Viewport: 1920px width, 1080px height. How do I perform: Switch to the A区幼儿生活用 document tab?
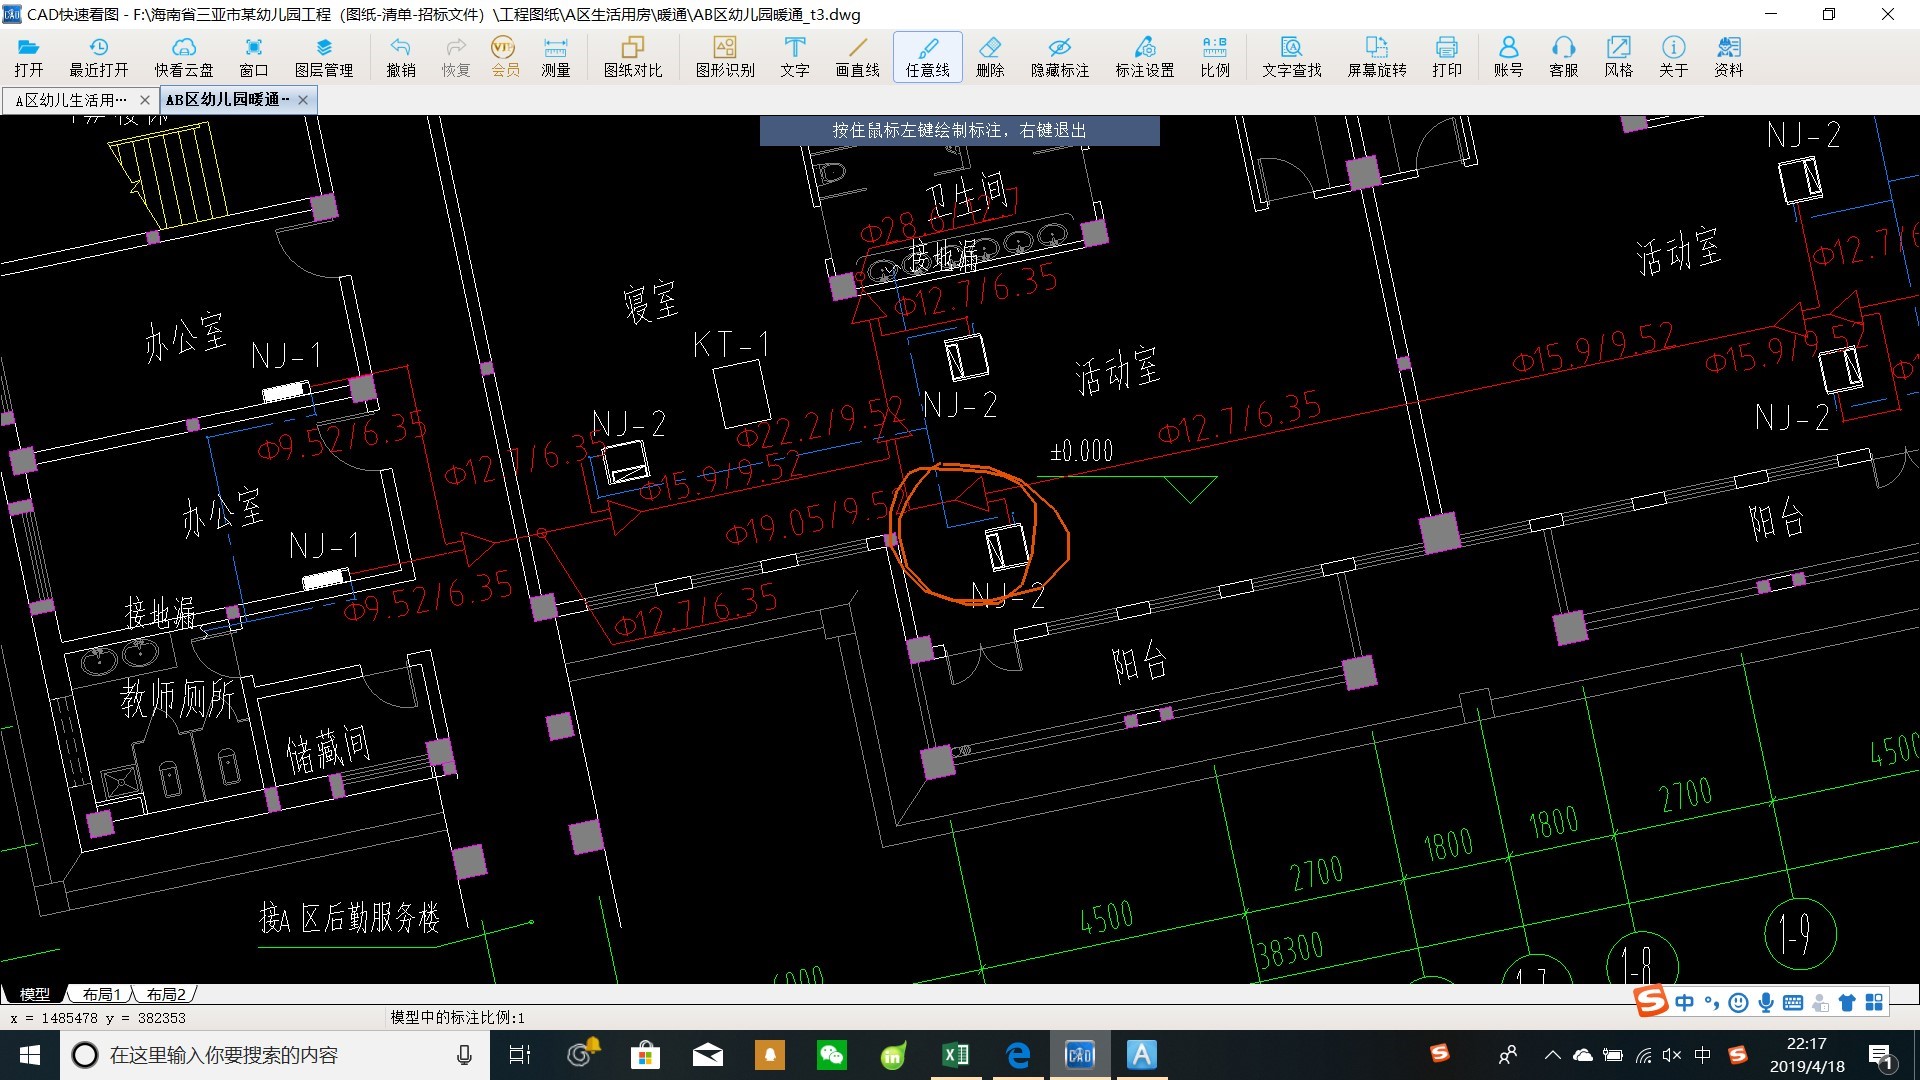coord(71,100)
